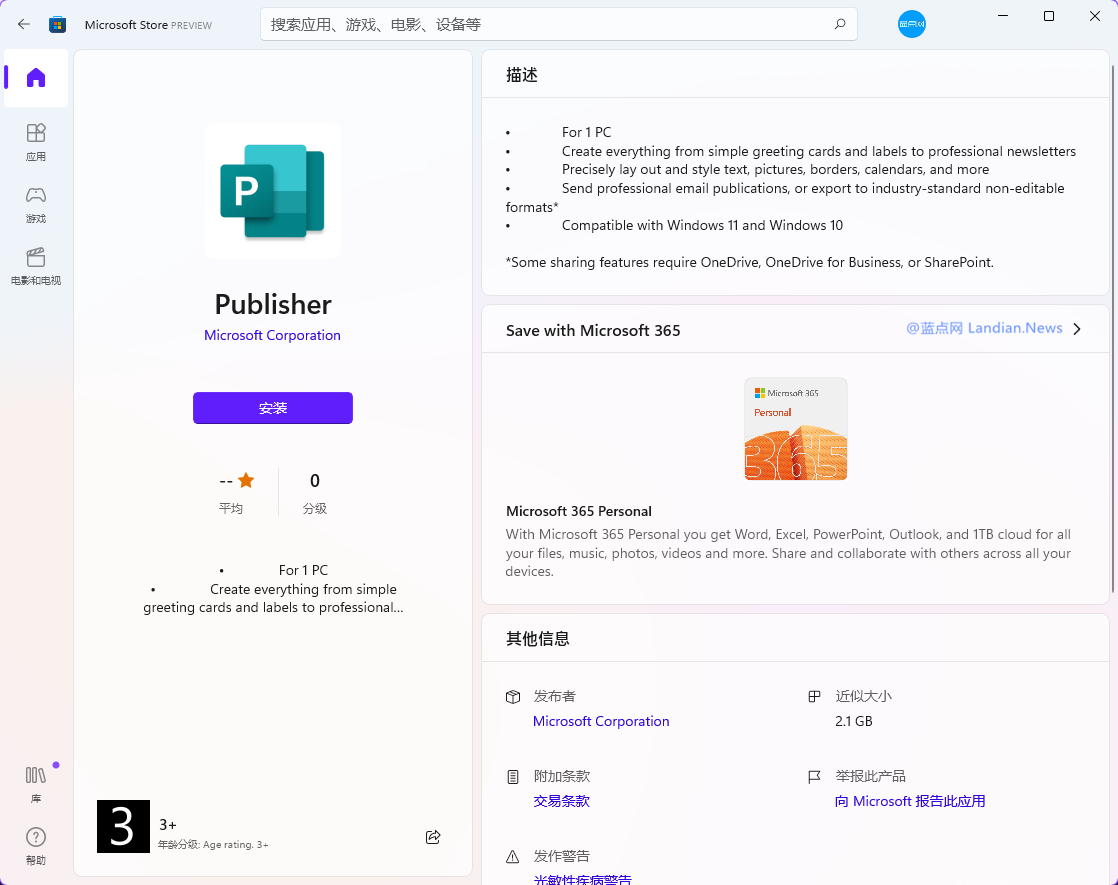Open the 库 (Library) in sidebar
The height and width of the screenshot is (885, 1118).
(36, 784)
